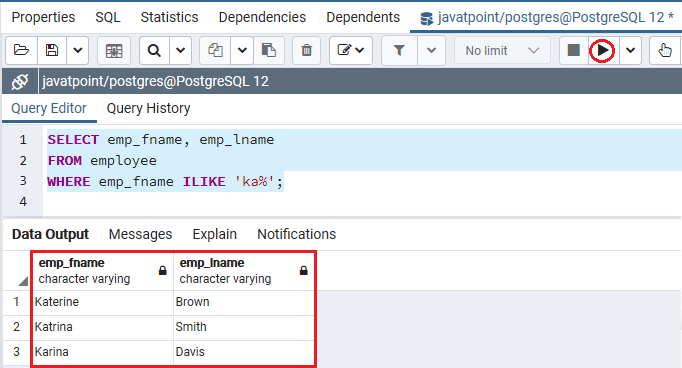This screenshot has height=368, width=682.
Task: Click the SELECT line in the query editor
Action: click(161, 140)
